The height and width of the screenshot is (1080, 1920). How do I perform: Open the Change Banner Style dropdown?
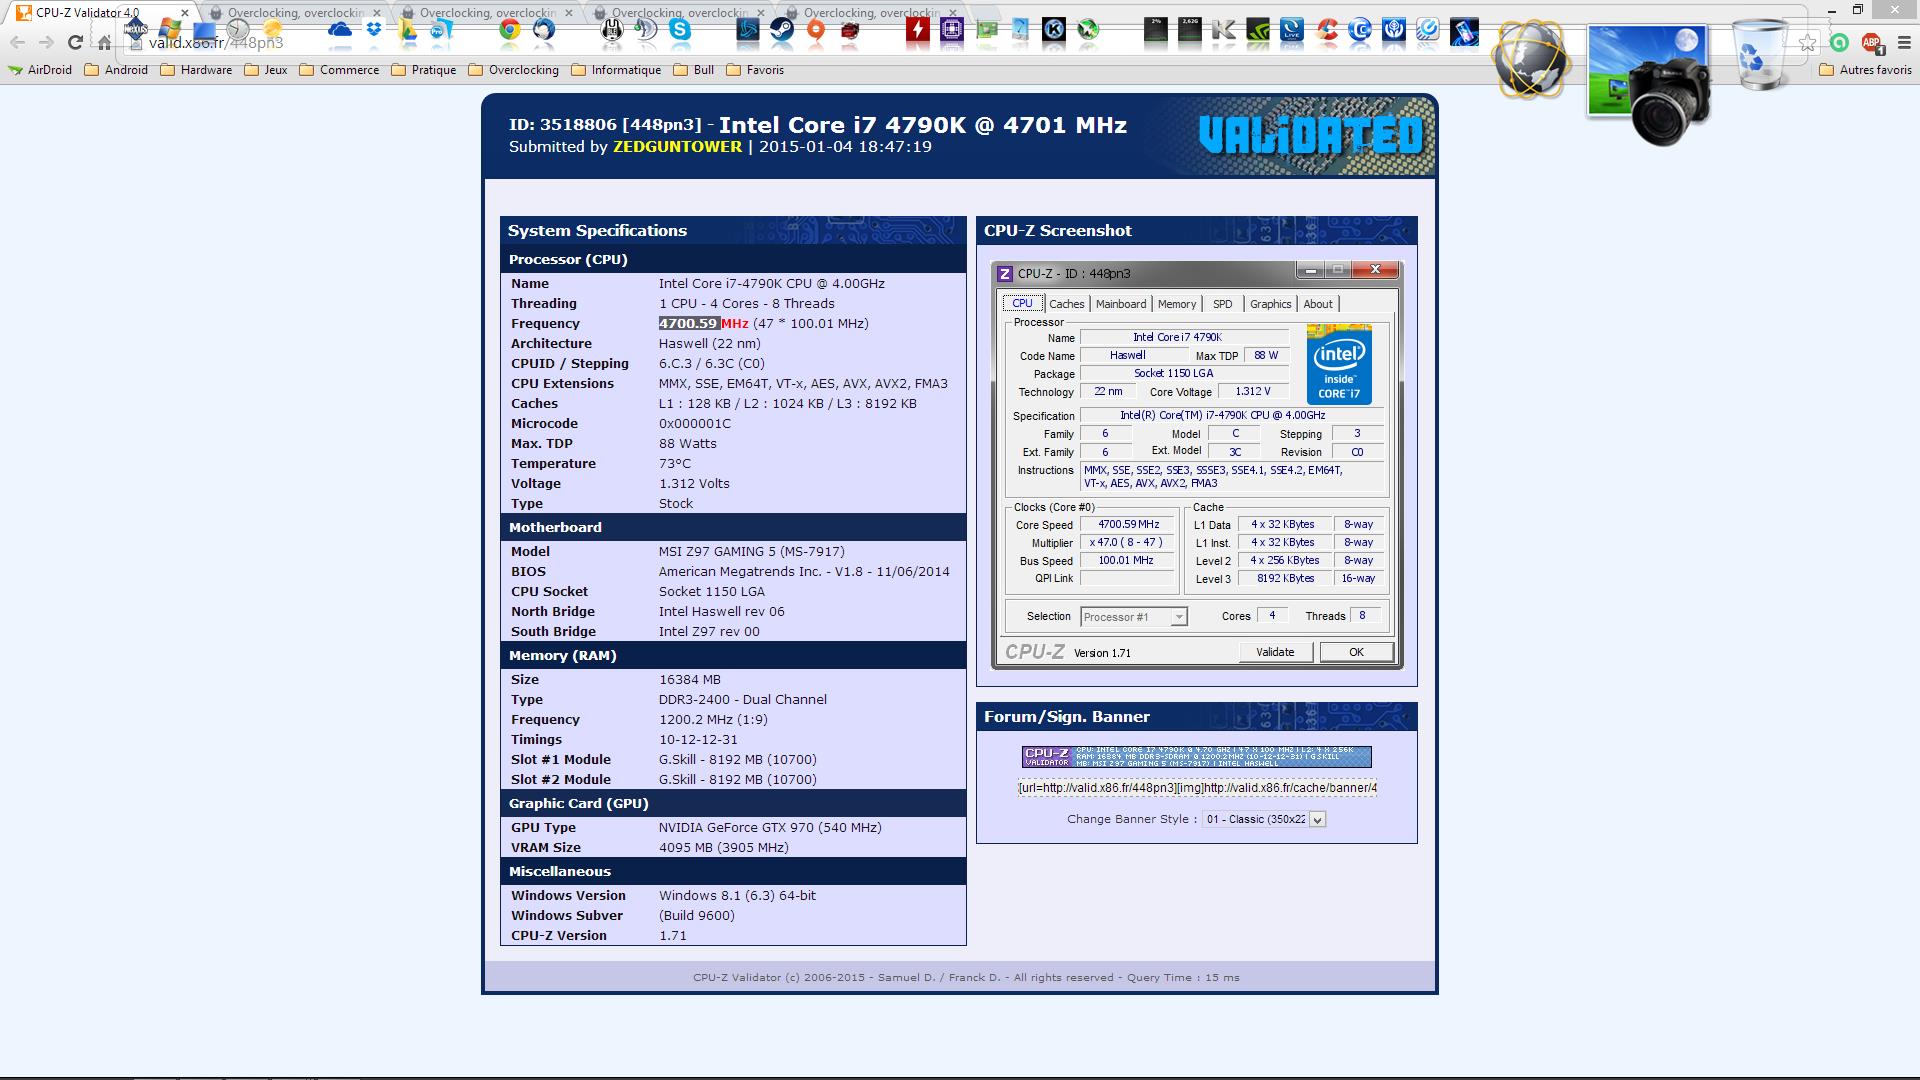[x=1264, y=819]
